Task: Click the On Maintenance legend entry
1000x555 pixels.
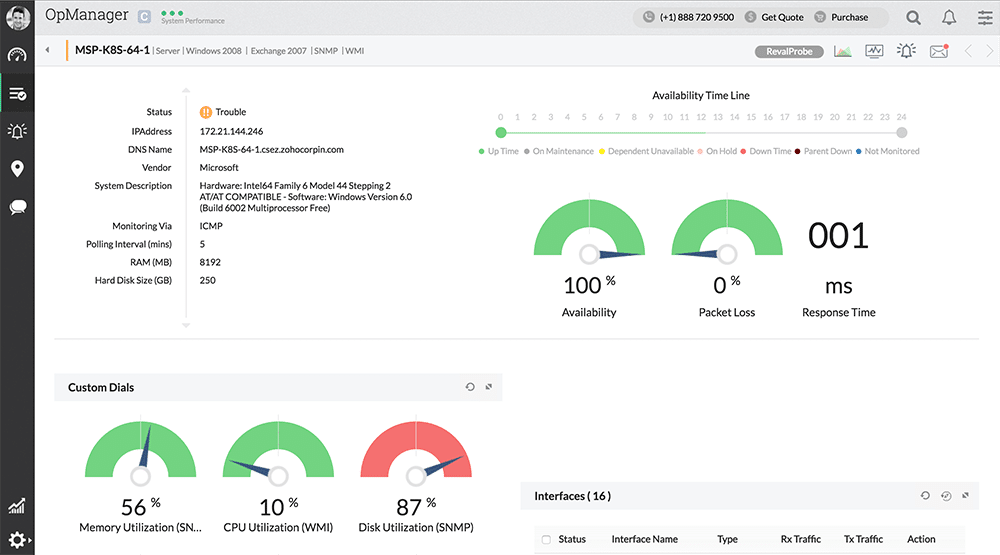Action: (559, 151)
